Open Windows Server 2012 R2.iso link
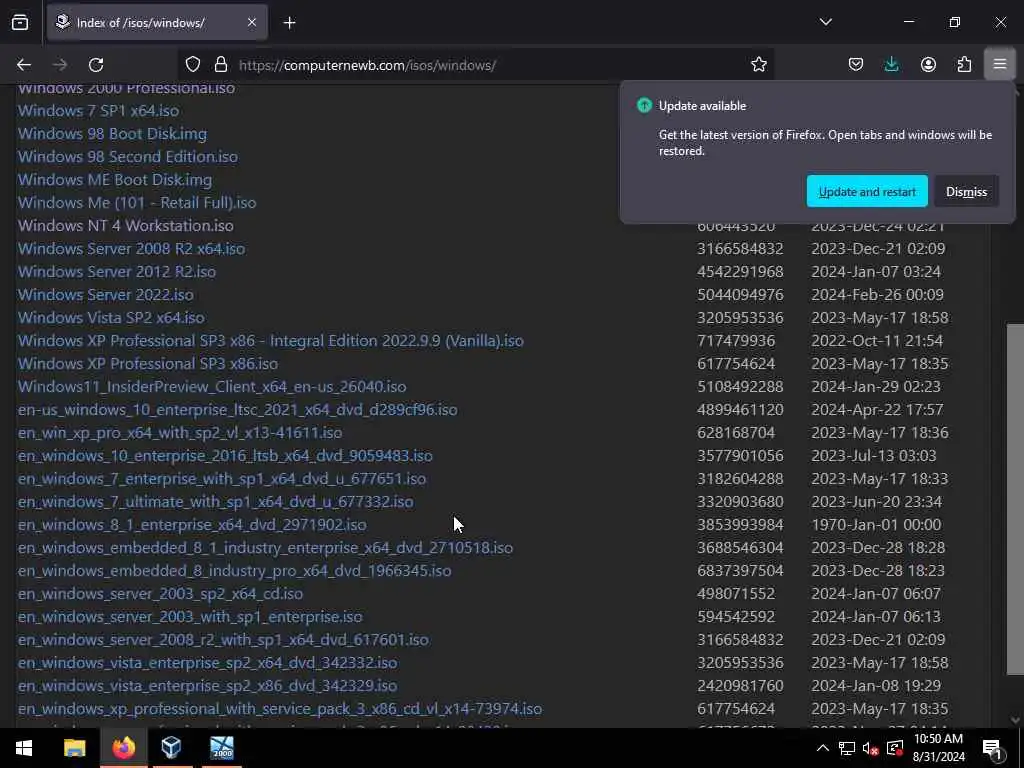Image resolution: width=1024 pixels, height=768 pixels. pos(116,272)
